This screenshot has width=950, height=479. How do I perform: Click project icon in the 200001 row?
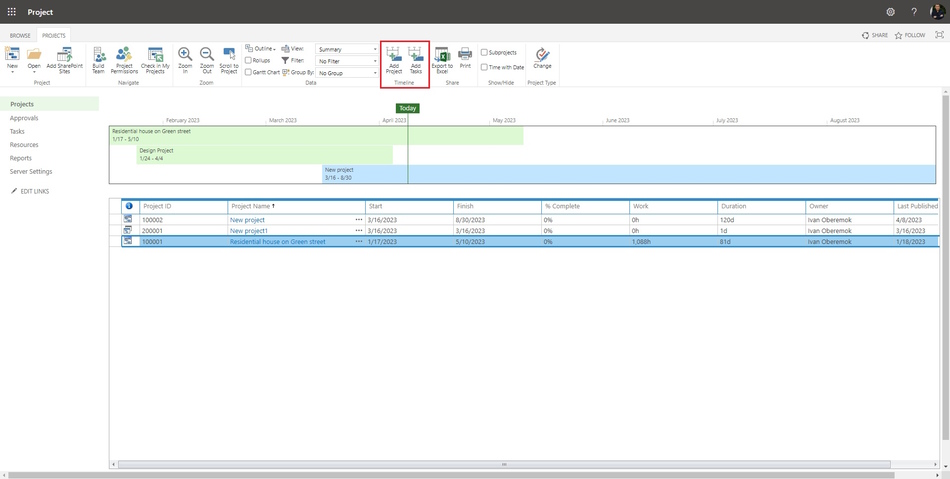point(128,231)
